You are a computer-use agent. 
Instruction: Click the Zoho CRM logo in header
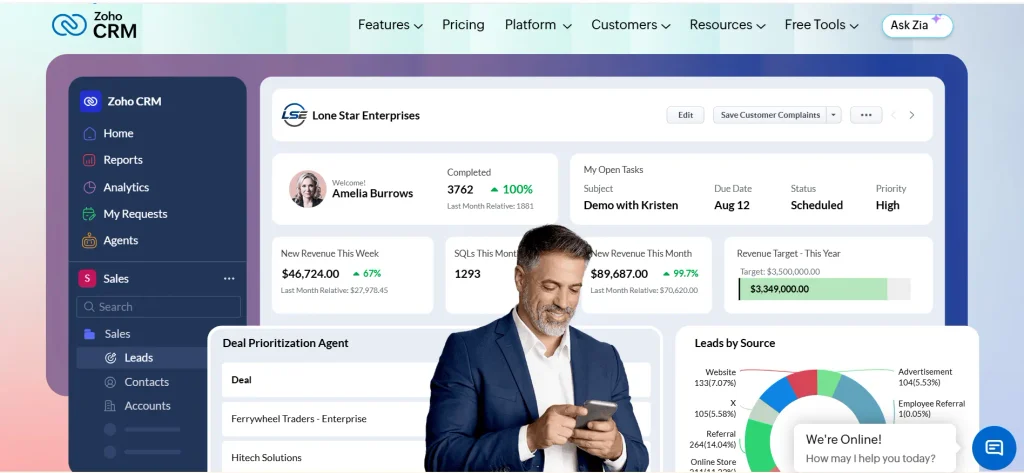(x=94, y=25)
